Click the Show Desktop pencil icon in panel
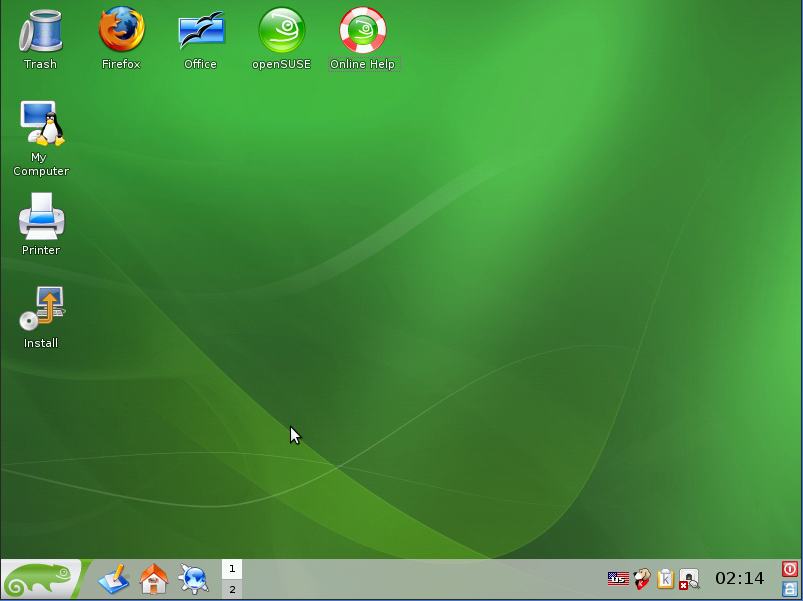Image resolution: width=803 pixels, height=601 pixels. 113,579
